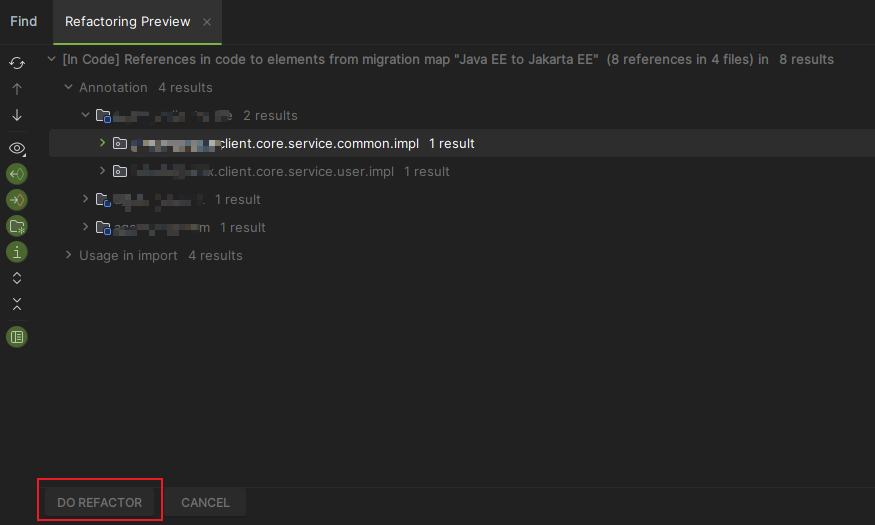The image size is (875, 525).
Task: Click the Rerun refresh icon in sidebar
Action: (x=17, y=63)
